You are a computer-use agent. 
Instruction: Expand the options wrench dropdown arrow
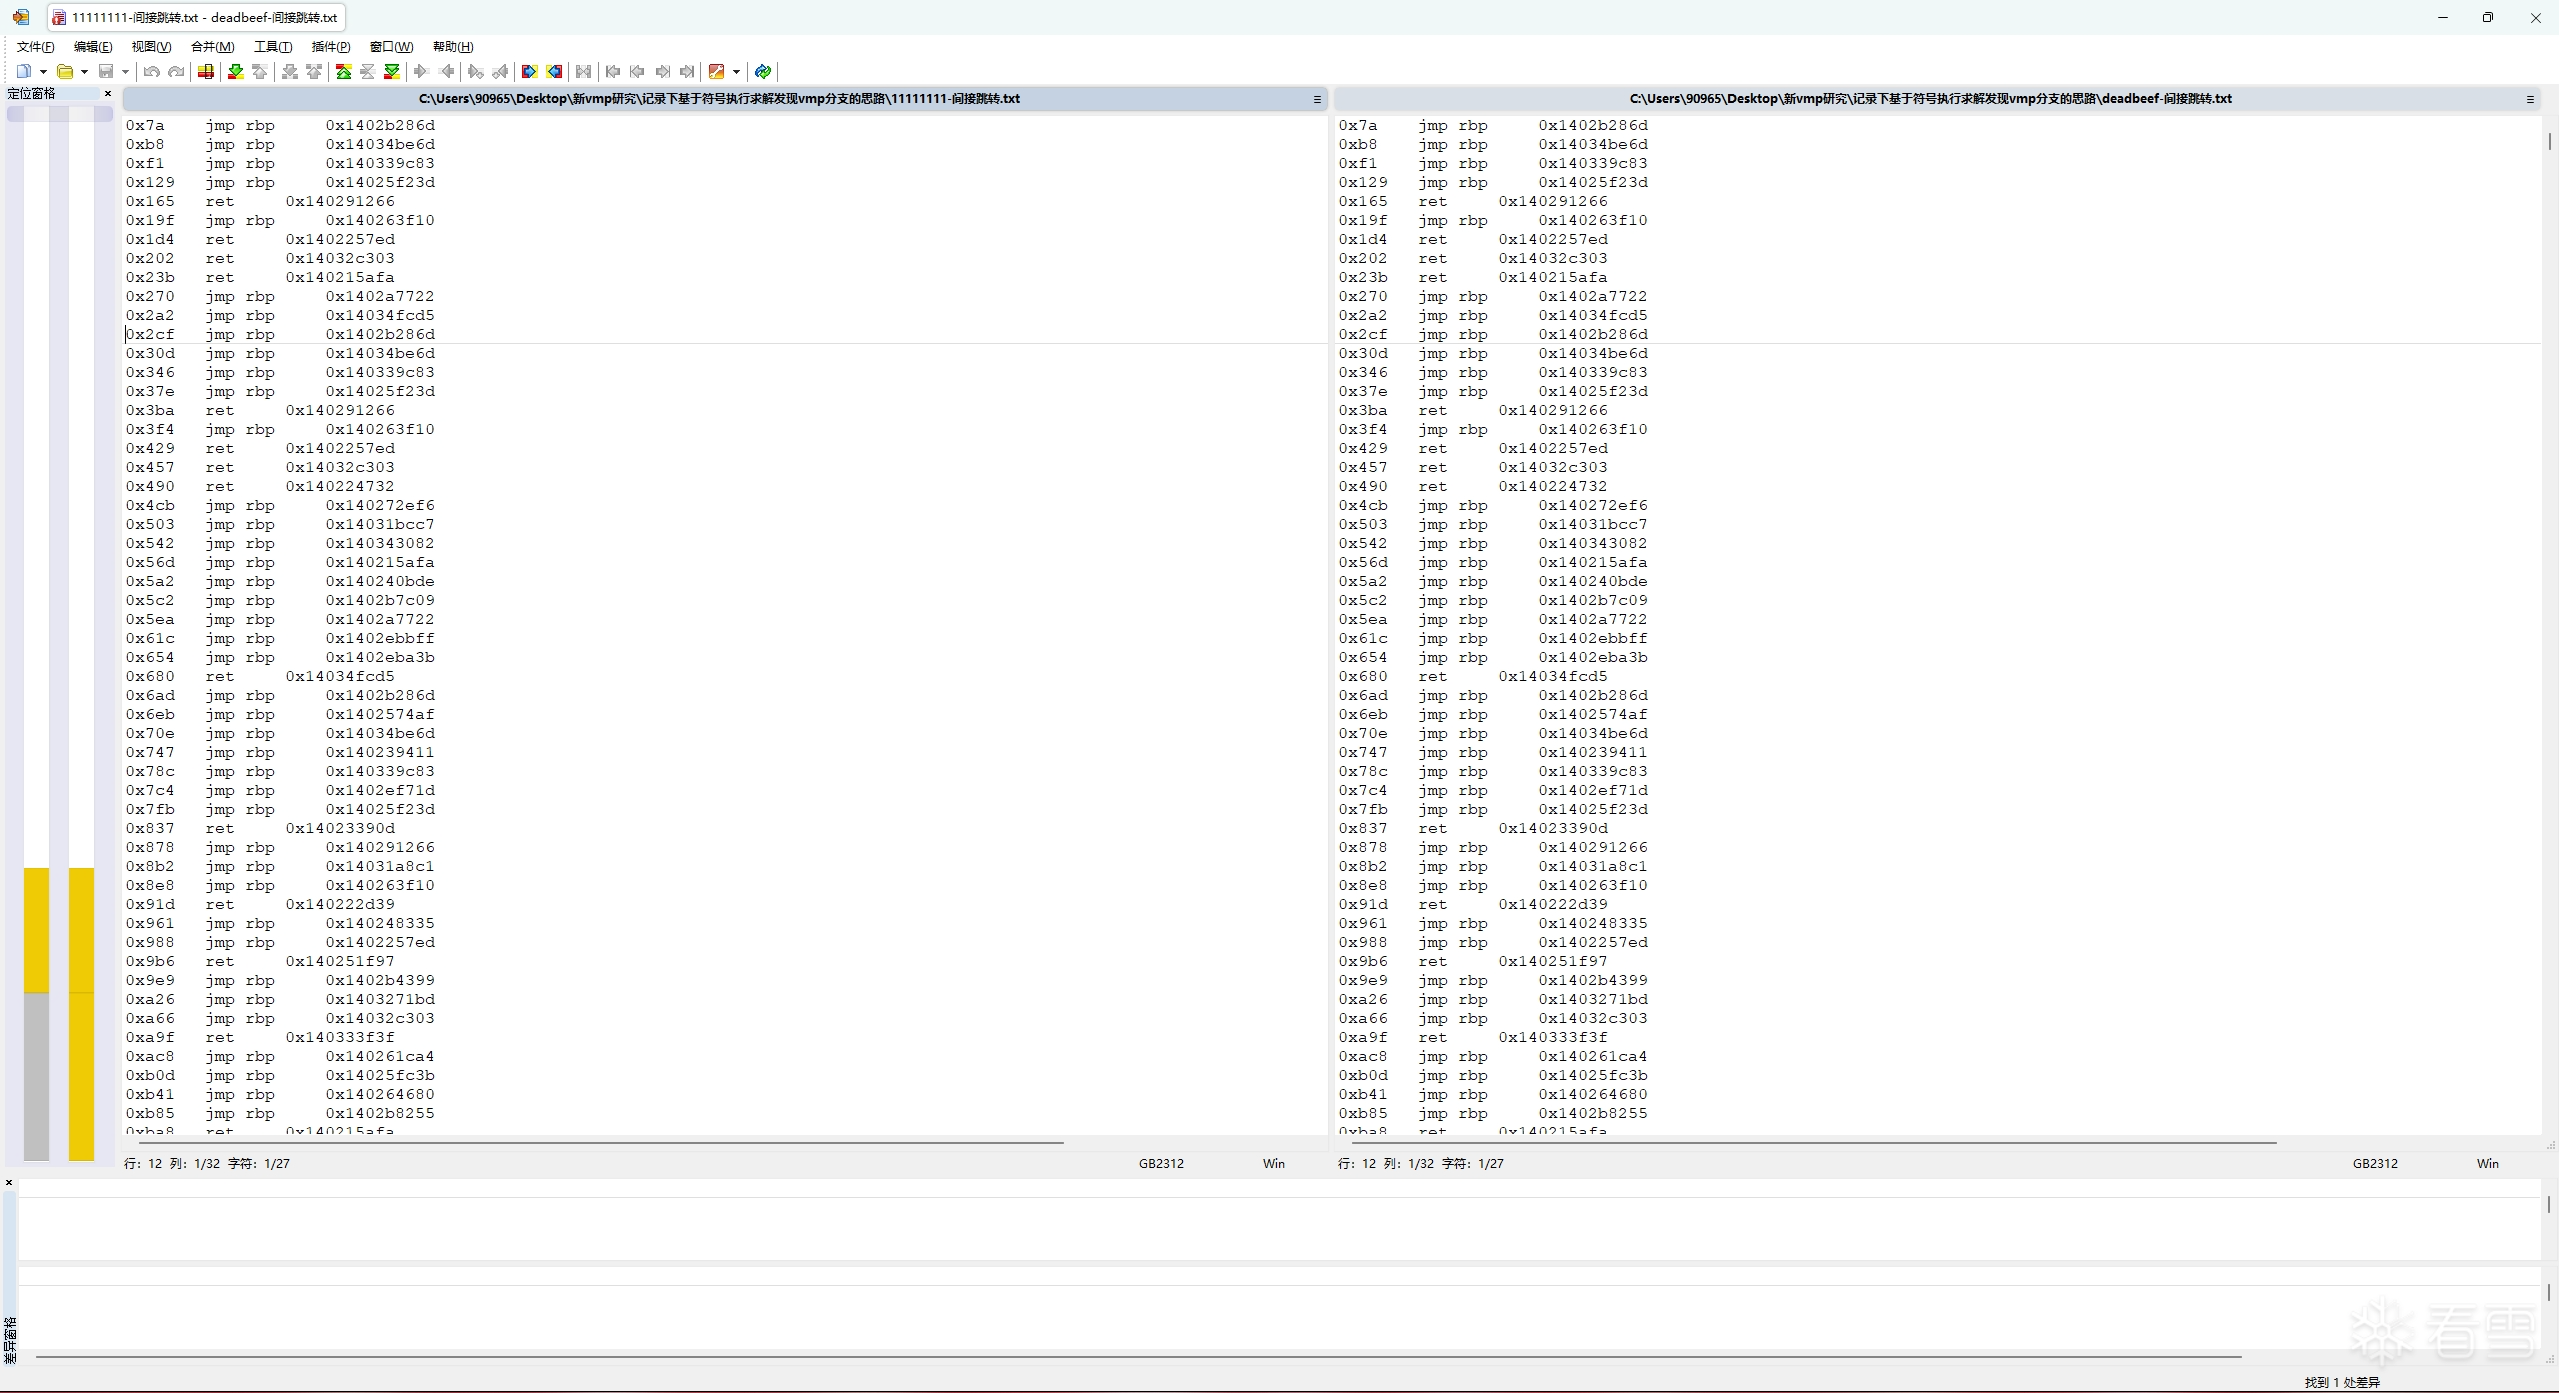(736, 71)
